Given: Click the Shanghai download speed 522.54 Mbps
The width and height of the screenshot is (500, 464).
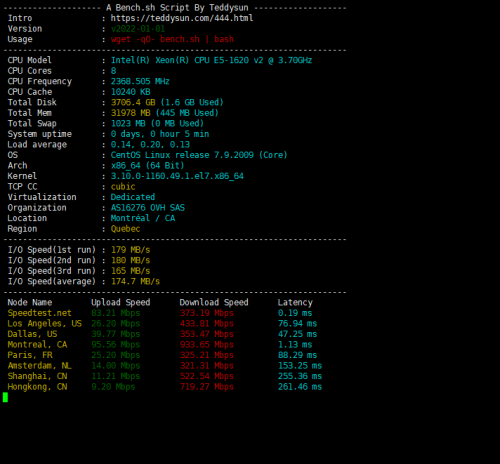Looking at the screenshot, I should point(207,376).
